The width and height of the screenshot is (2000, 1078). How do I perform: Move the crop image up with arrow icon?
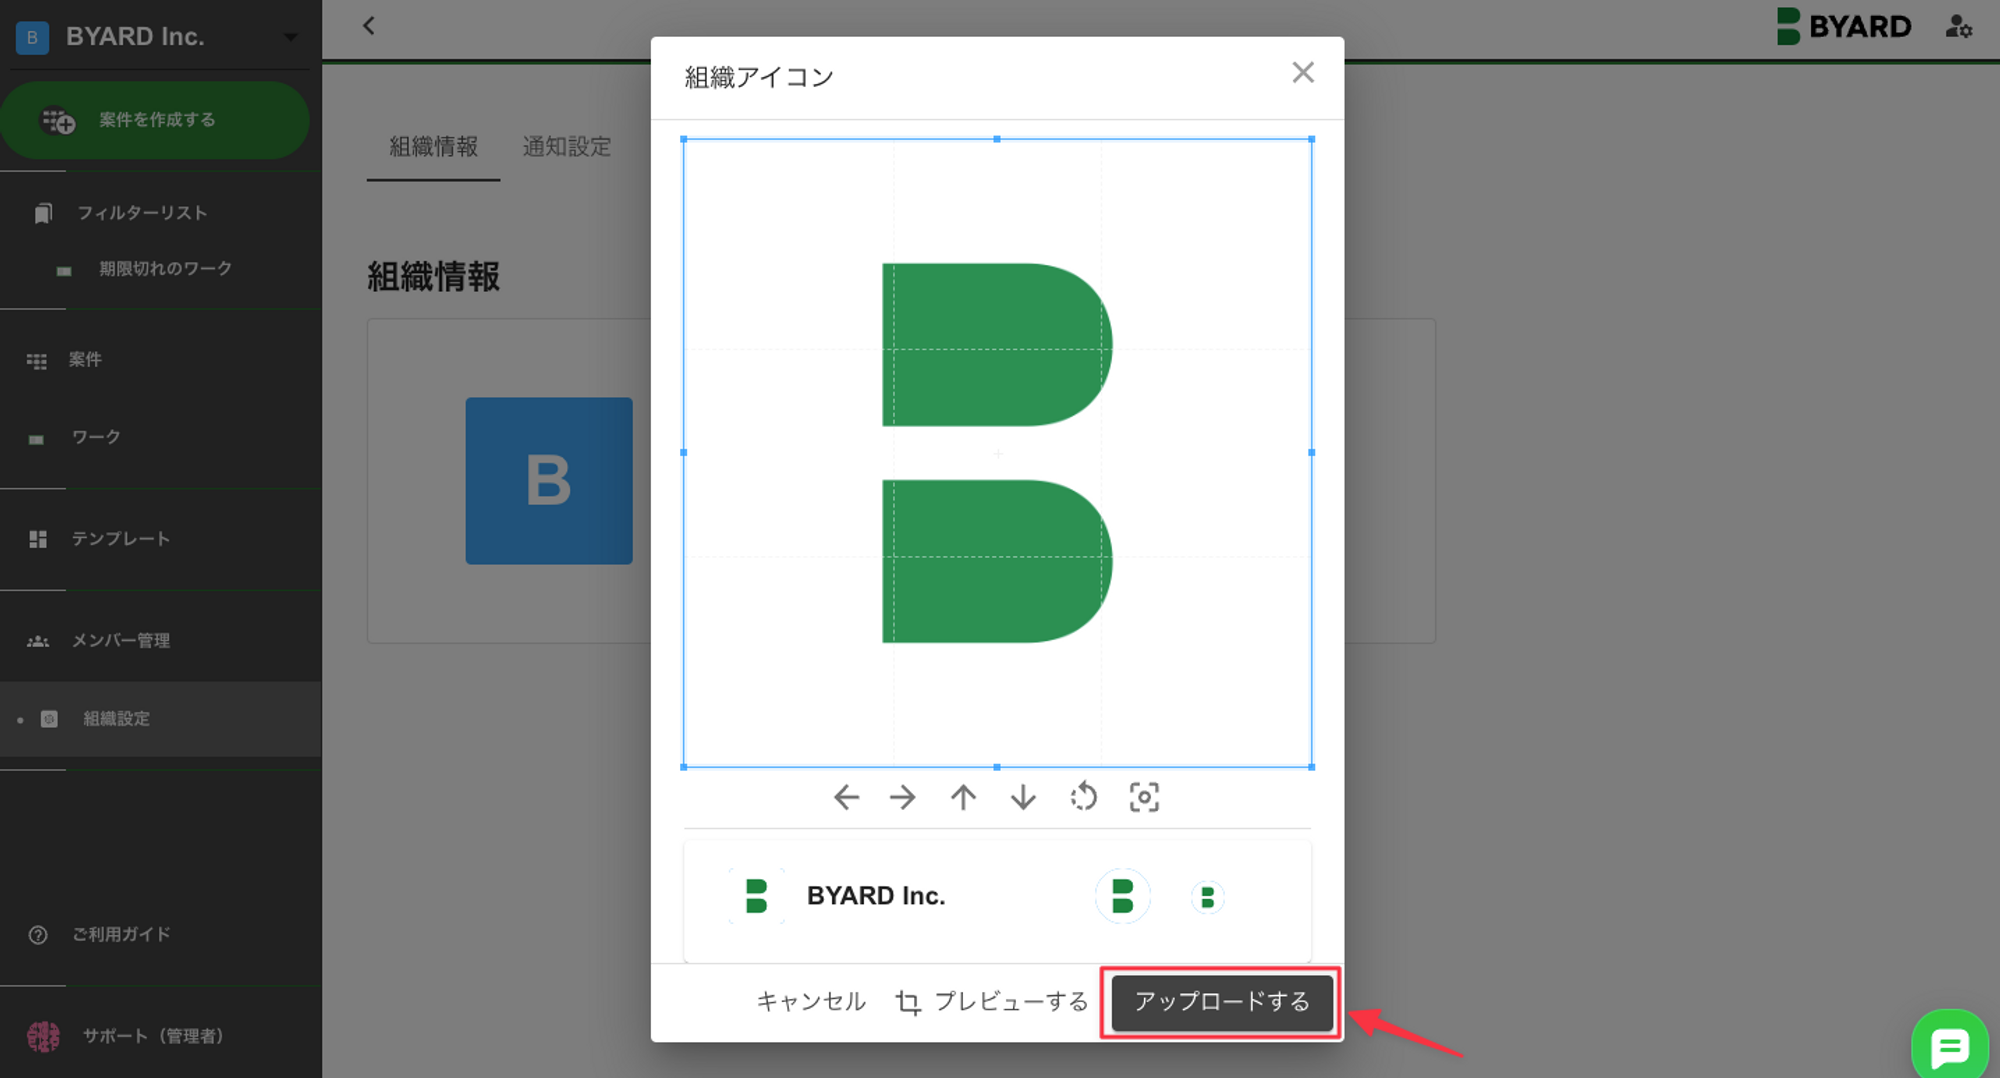(963, 797)
